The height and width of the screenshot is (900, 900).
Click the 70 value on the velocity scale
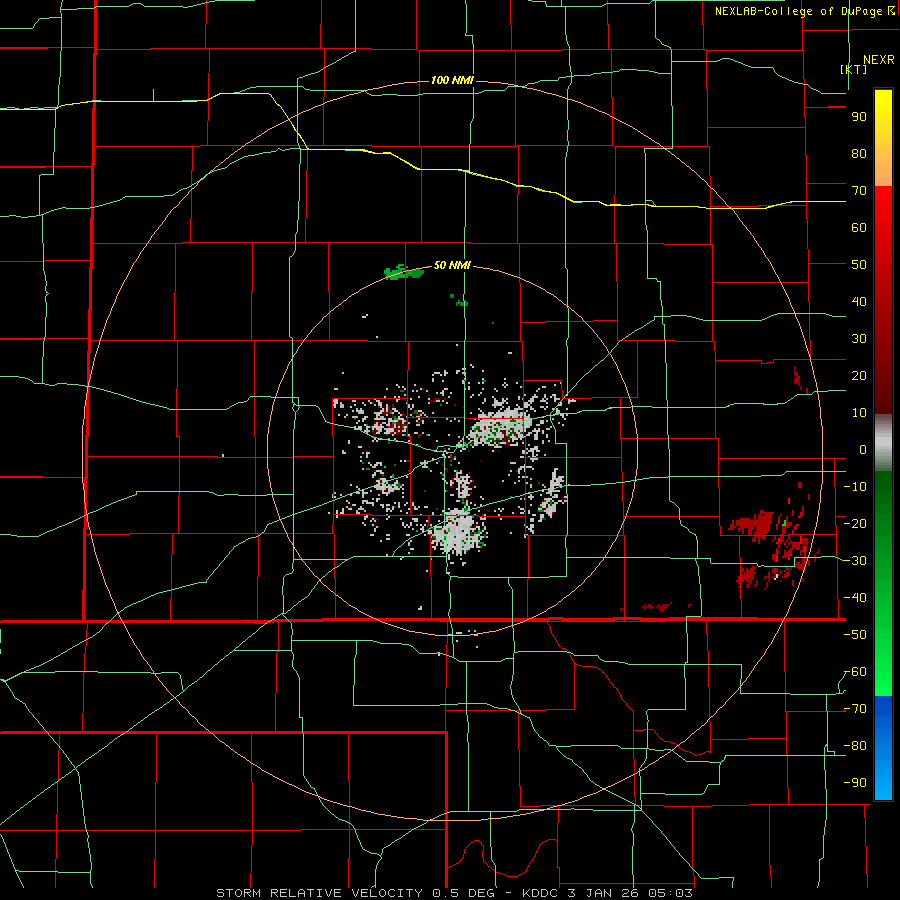pos(859,191)
